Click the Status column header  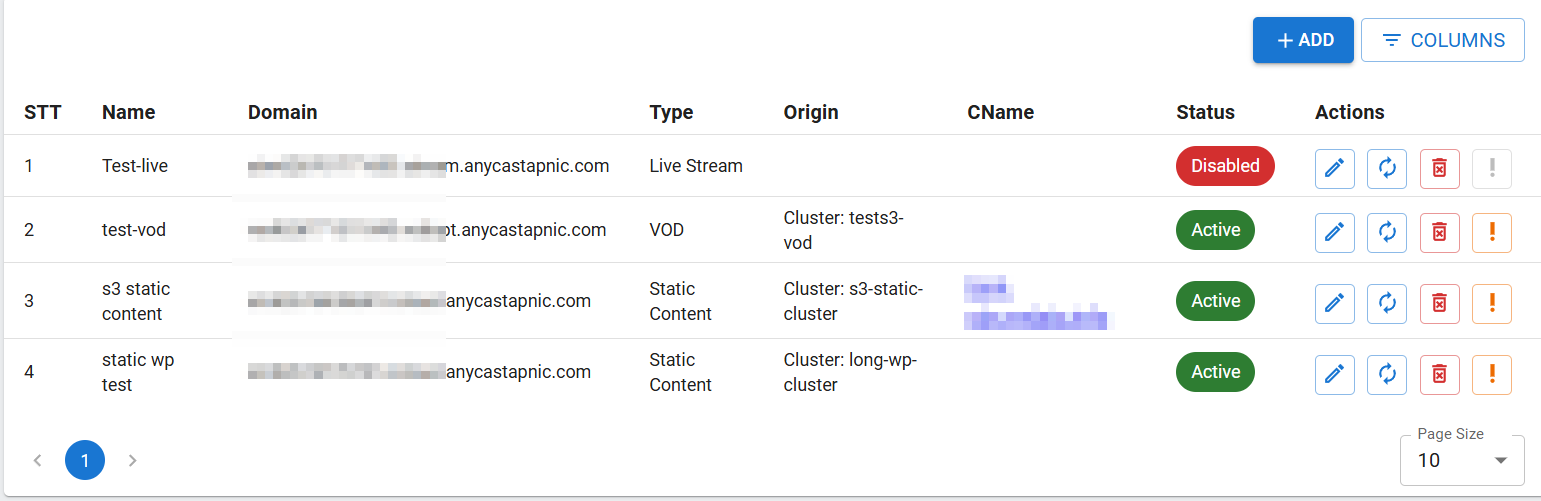[x=1205, y=112]
